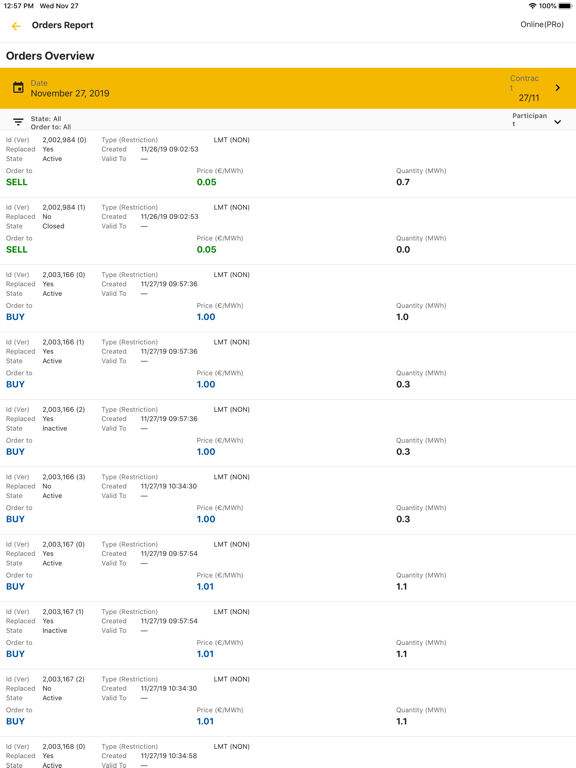Select order Id 2,002,984 (1)

pyautogui.click(x=64, y=208)
